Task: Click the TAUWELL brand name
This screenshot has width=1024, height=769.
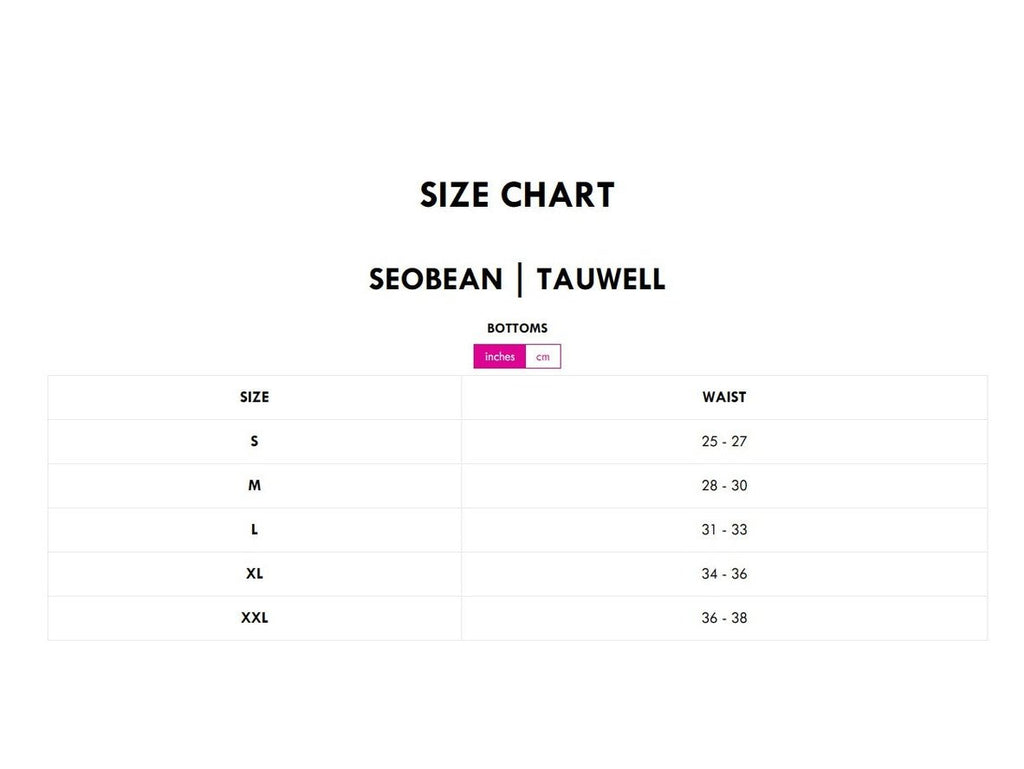Action: click(x=601, y=279)
